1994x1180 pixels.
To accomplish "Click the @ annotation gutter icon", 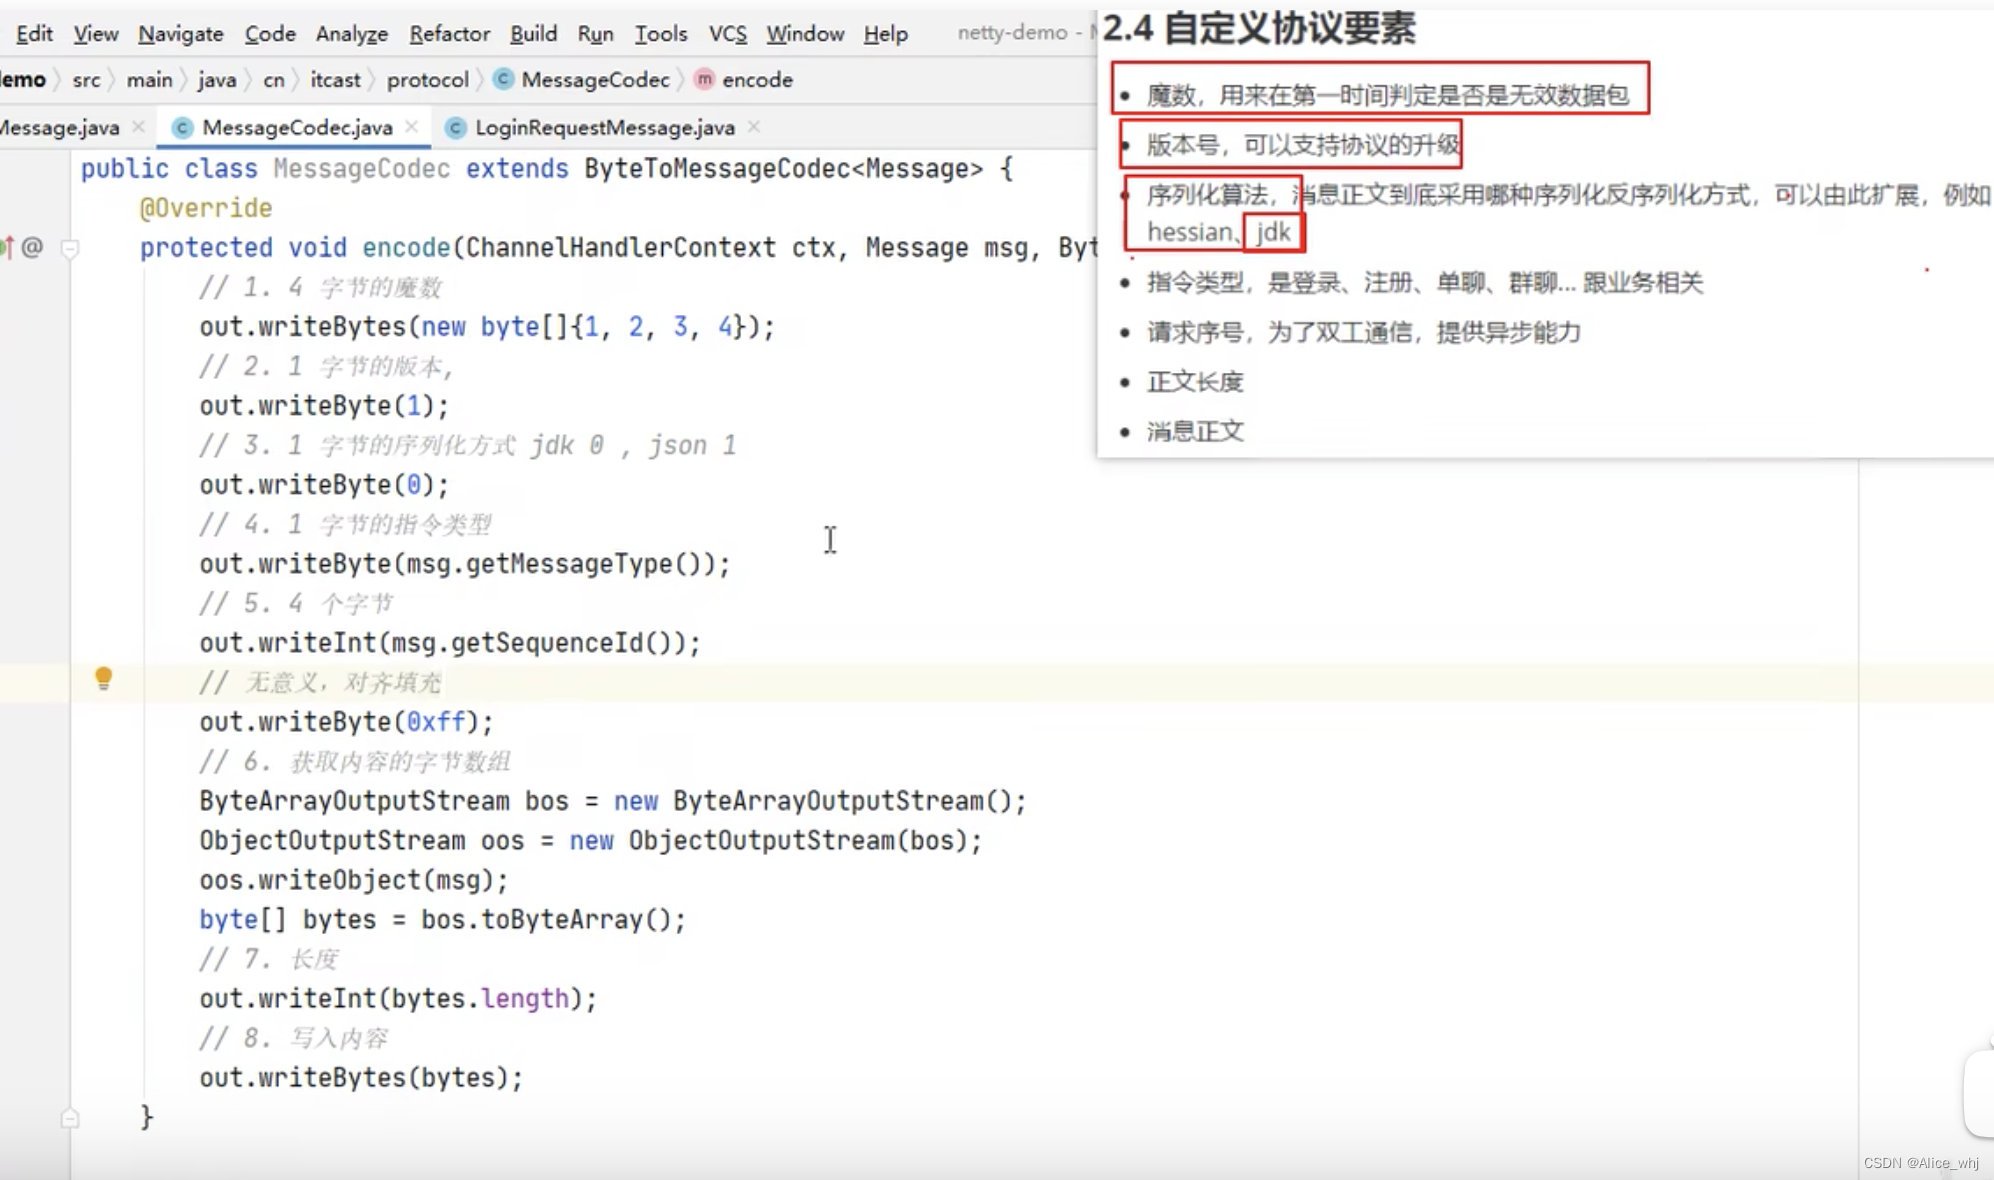I will click(32, 247).
